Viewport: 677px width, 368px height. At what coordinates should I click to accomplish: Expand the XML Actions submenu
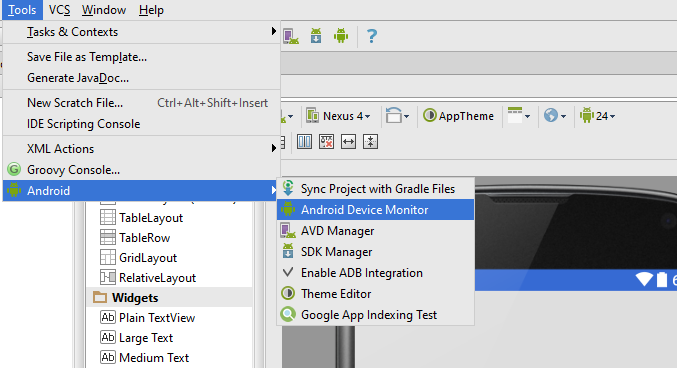point(142,149)
